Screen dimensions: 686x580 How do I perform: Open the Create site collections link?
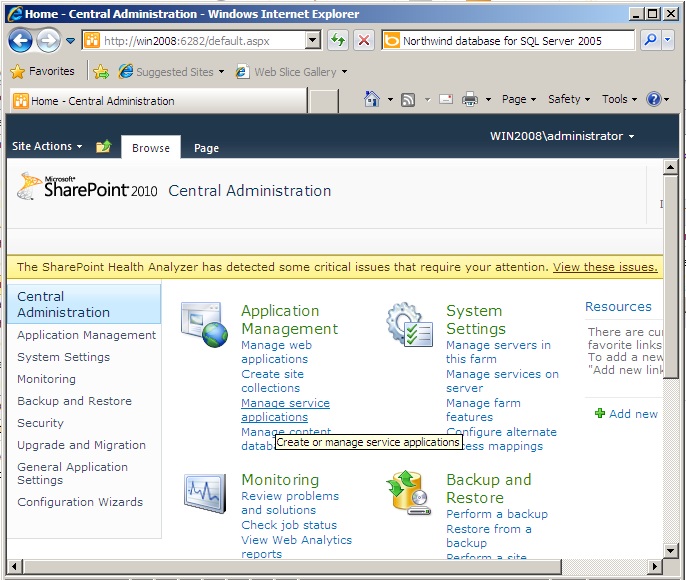tap(272, 381)
